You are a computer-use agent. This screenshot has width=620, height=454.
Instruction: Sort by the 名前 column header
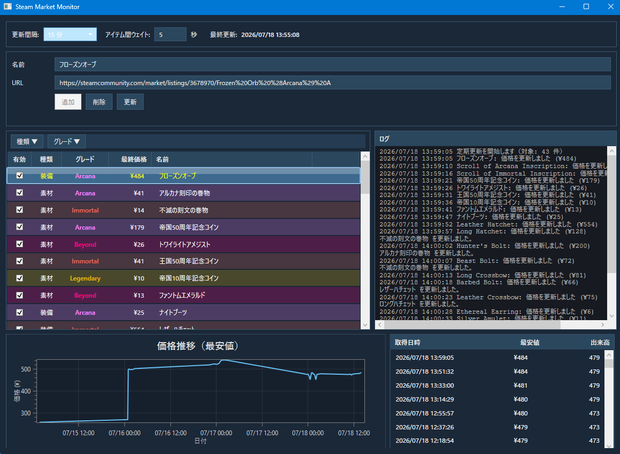[232, 159]
